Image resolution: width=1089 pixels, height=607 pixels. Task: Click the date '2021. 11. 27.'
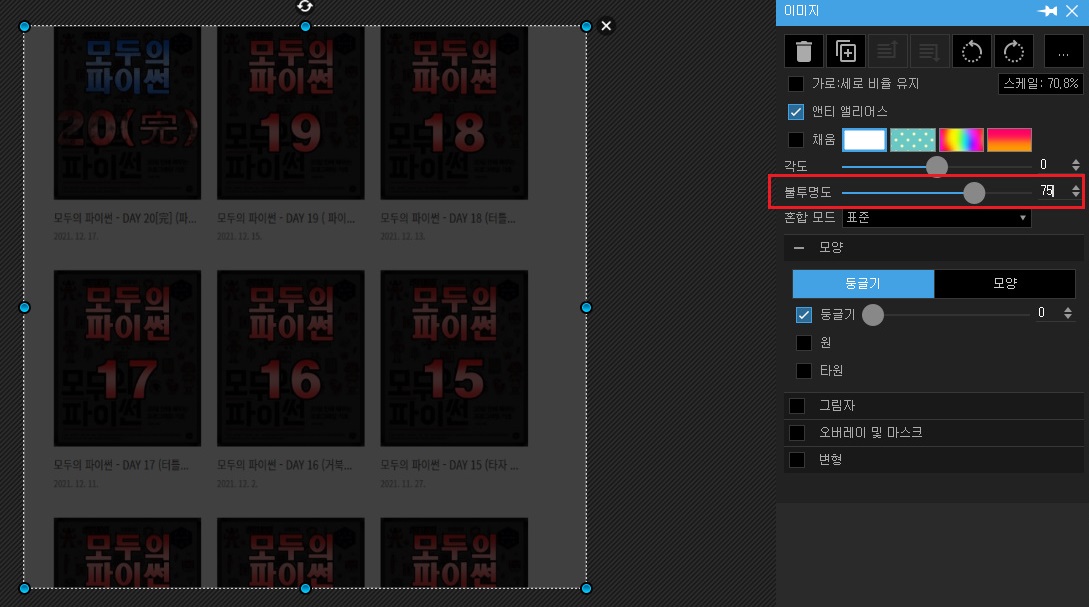[403, 484]
